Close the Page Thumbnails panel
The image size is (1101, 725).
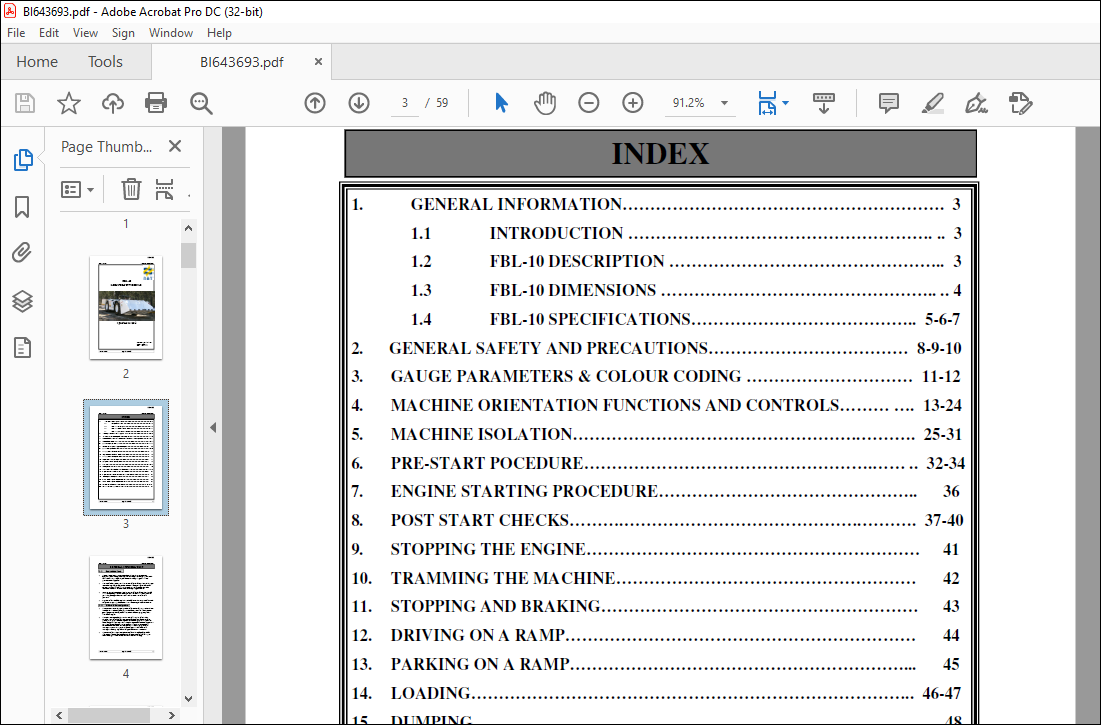[x=175, y=146]
